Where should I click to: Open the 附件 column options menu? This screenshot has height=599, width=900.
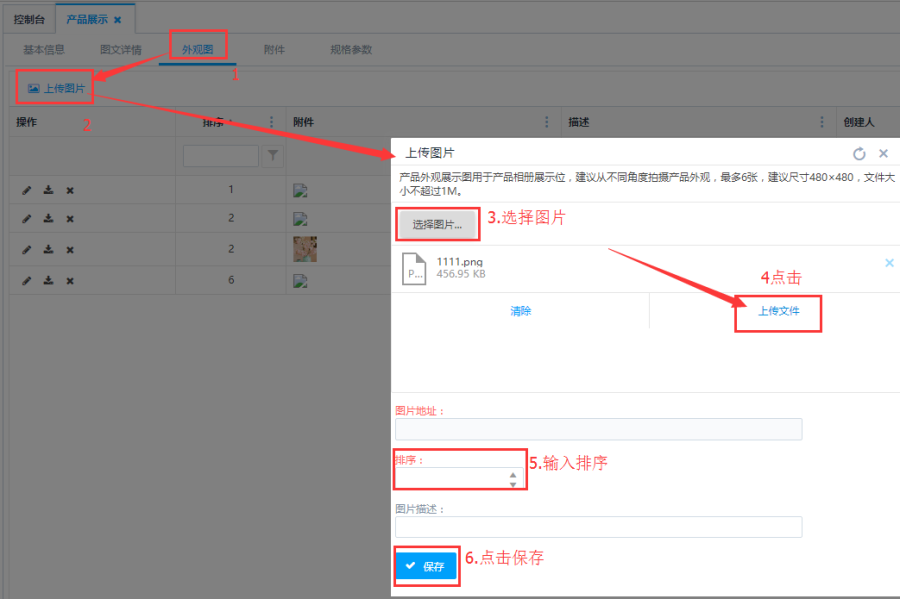point(546,122)
